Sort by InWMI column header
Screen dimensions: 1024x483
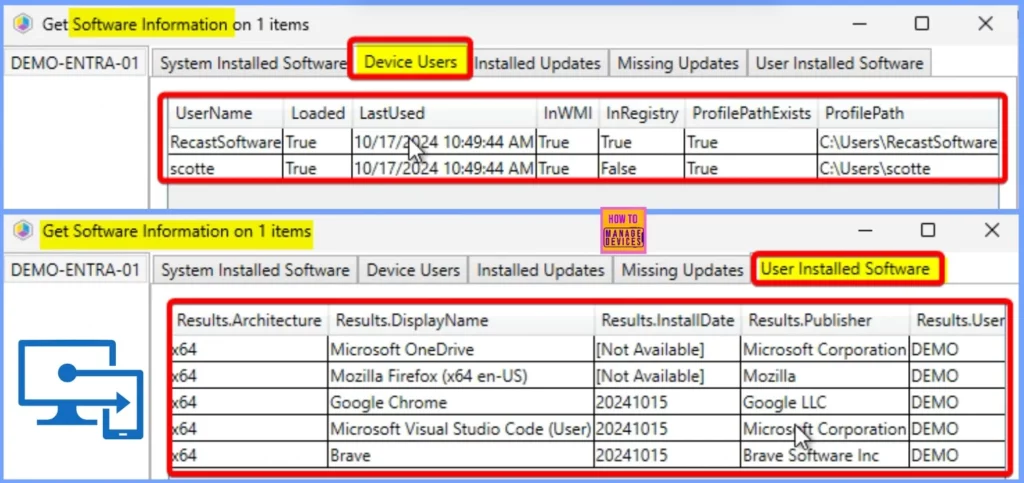click(568, 113)
